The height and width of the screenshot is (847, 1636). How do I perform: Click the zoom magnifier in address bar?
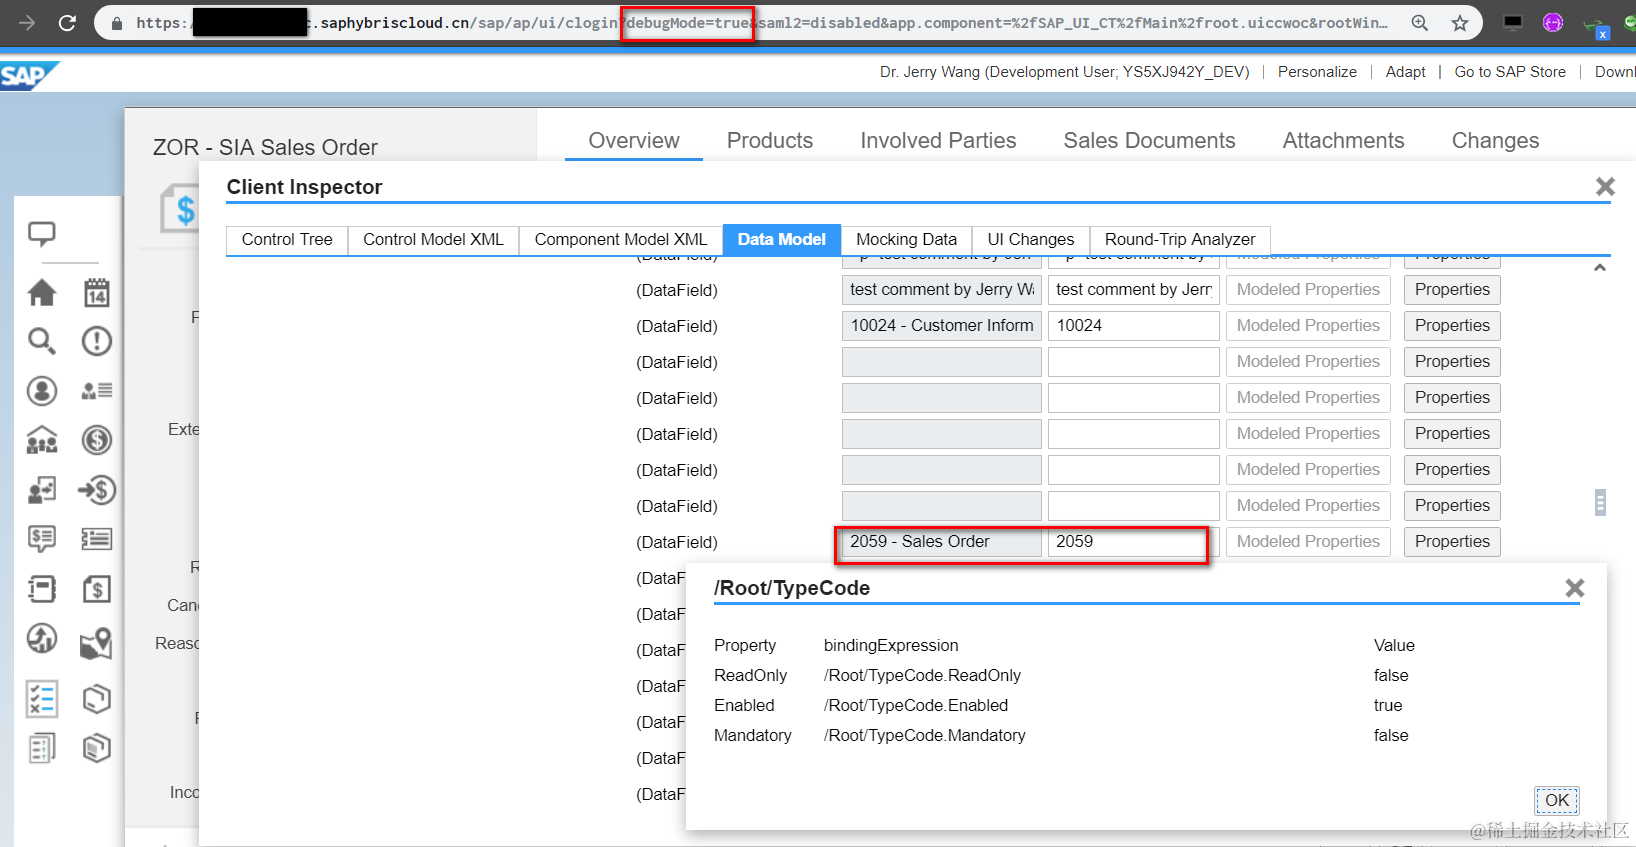[1419, 22]
